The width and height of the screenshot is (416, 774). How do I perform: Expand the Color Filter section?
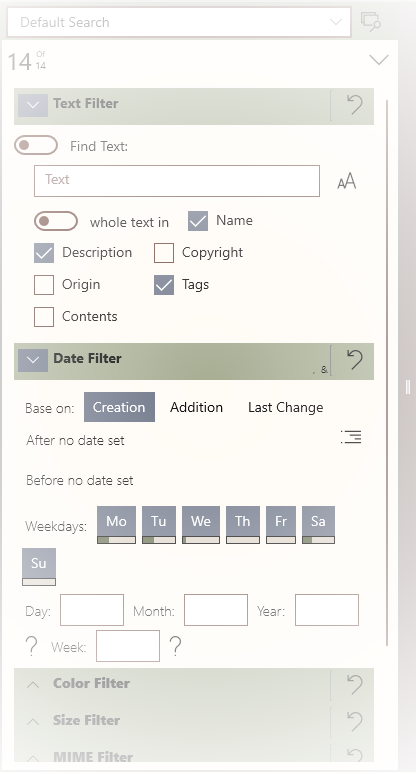point(33,685)
